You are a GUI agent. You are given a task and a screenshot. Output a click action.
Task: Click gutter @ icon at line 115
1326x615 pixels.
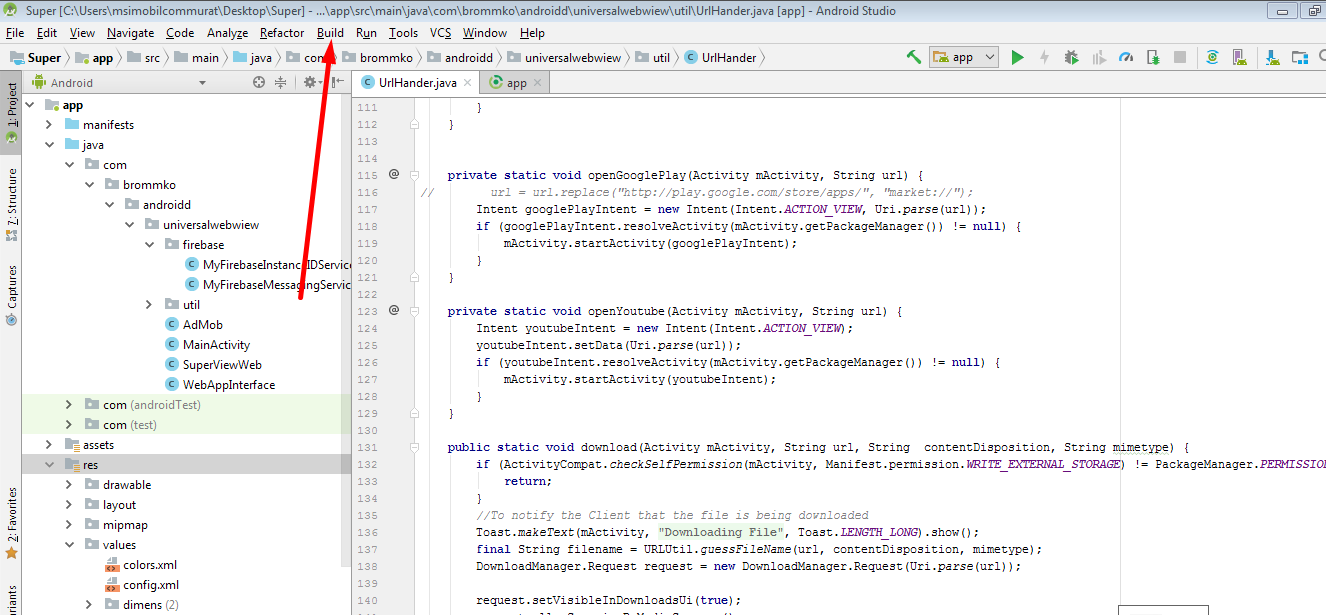(394, 174)
